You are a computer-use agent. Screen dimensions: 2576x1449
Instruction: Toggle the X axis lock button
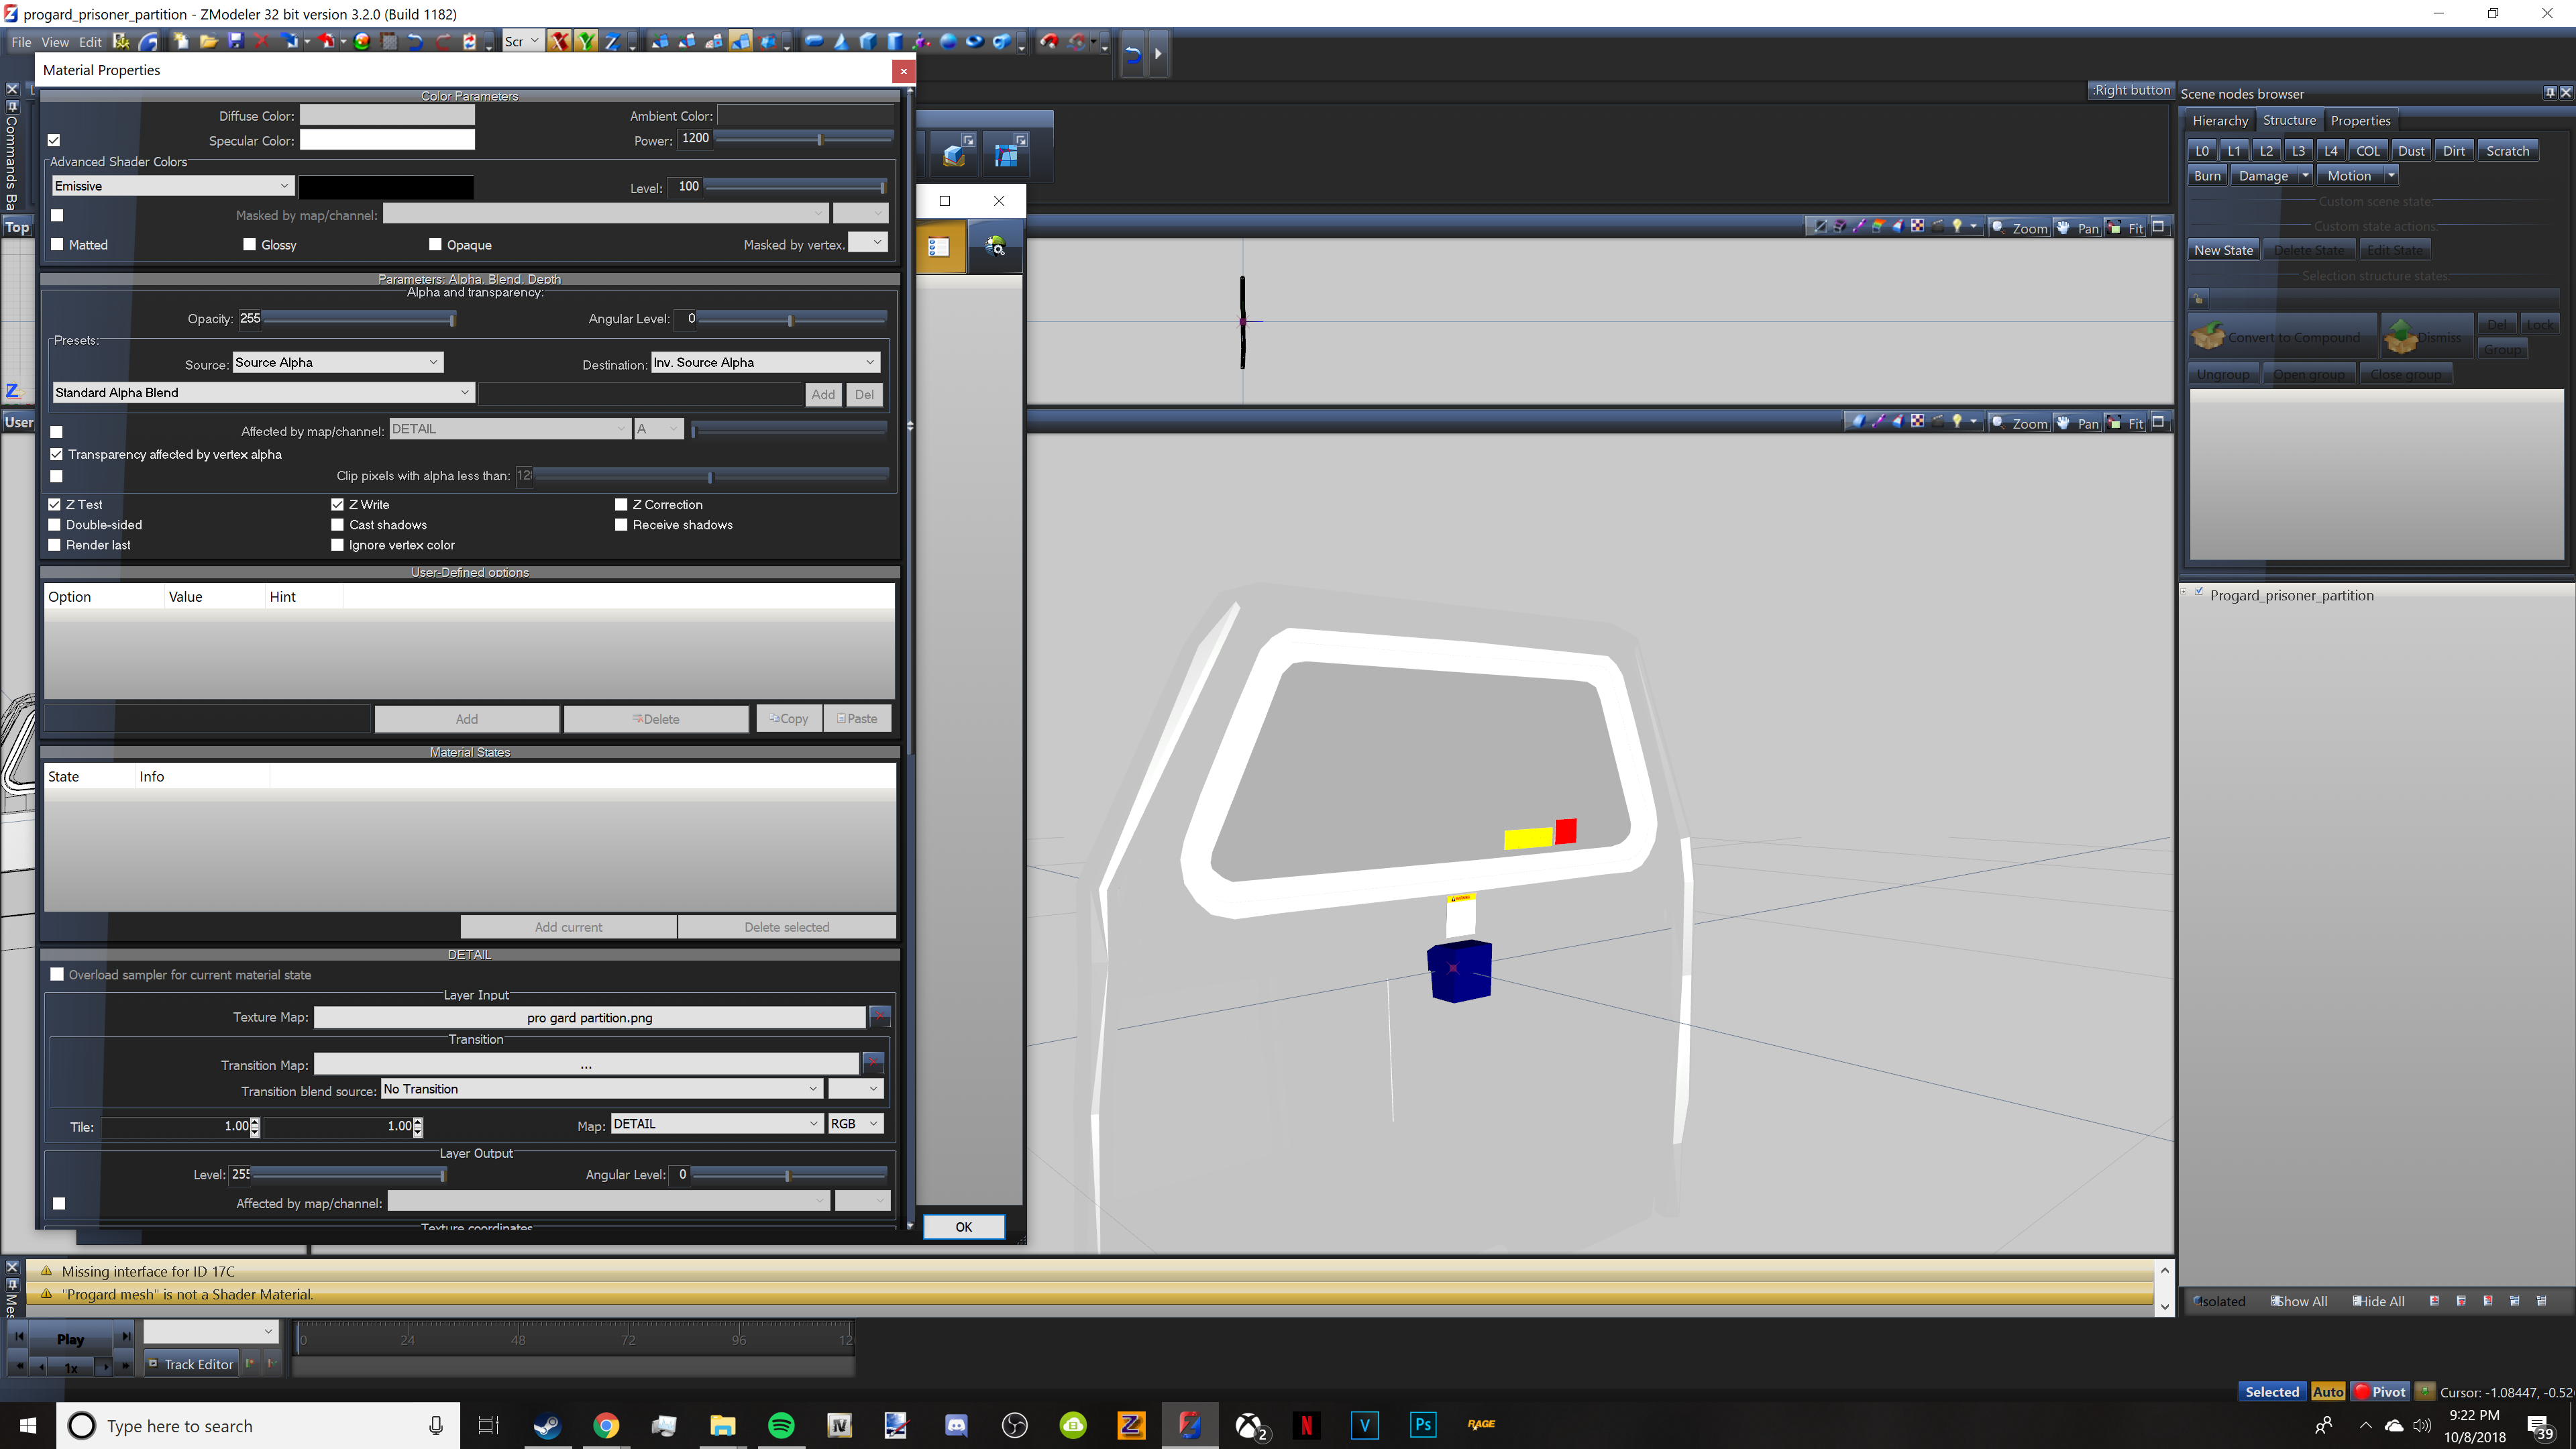(x=559, y=42)
